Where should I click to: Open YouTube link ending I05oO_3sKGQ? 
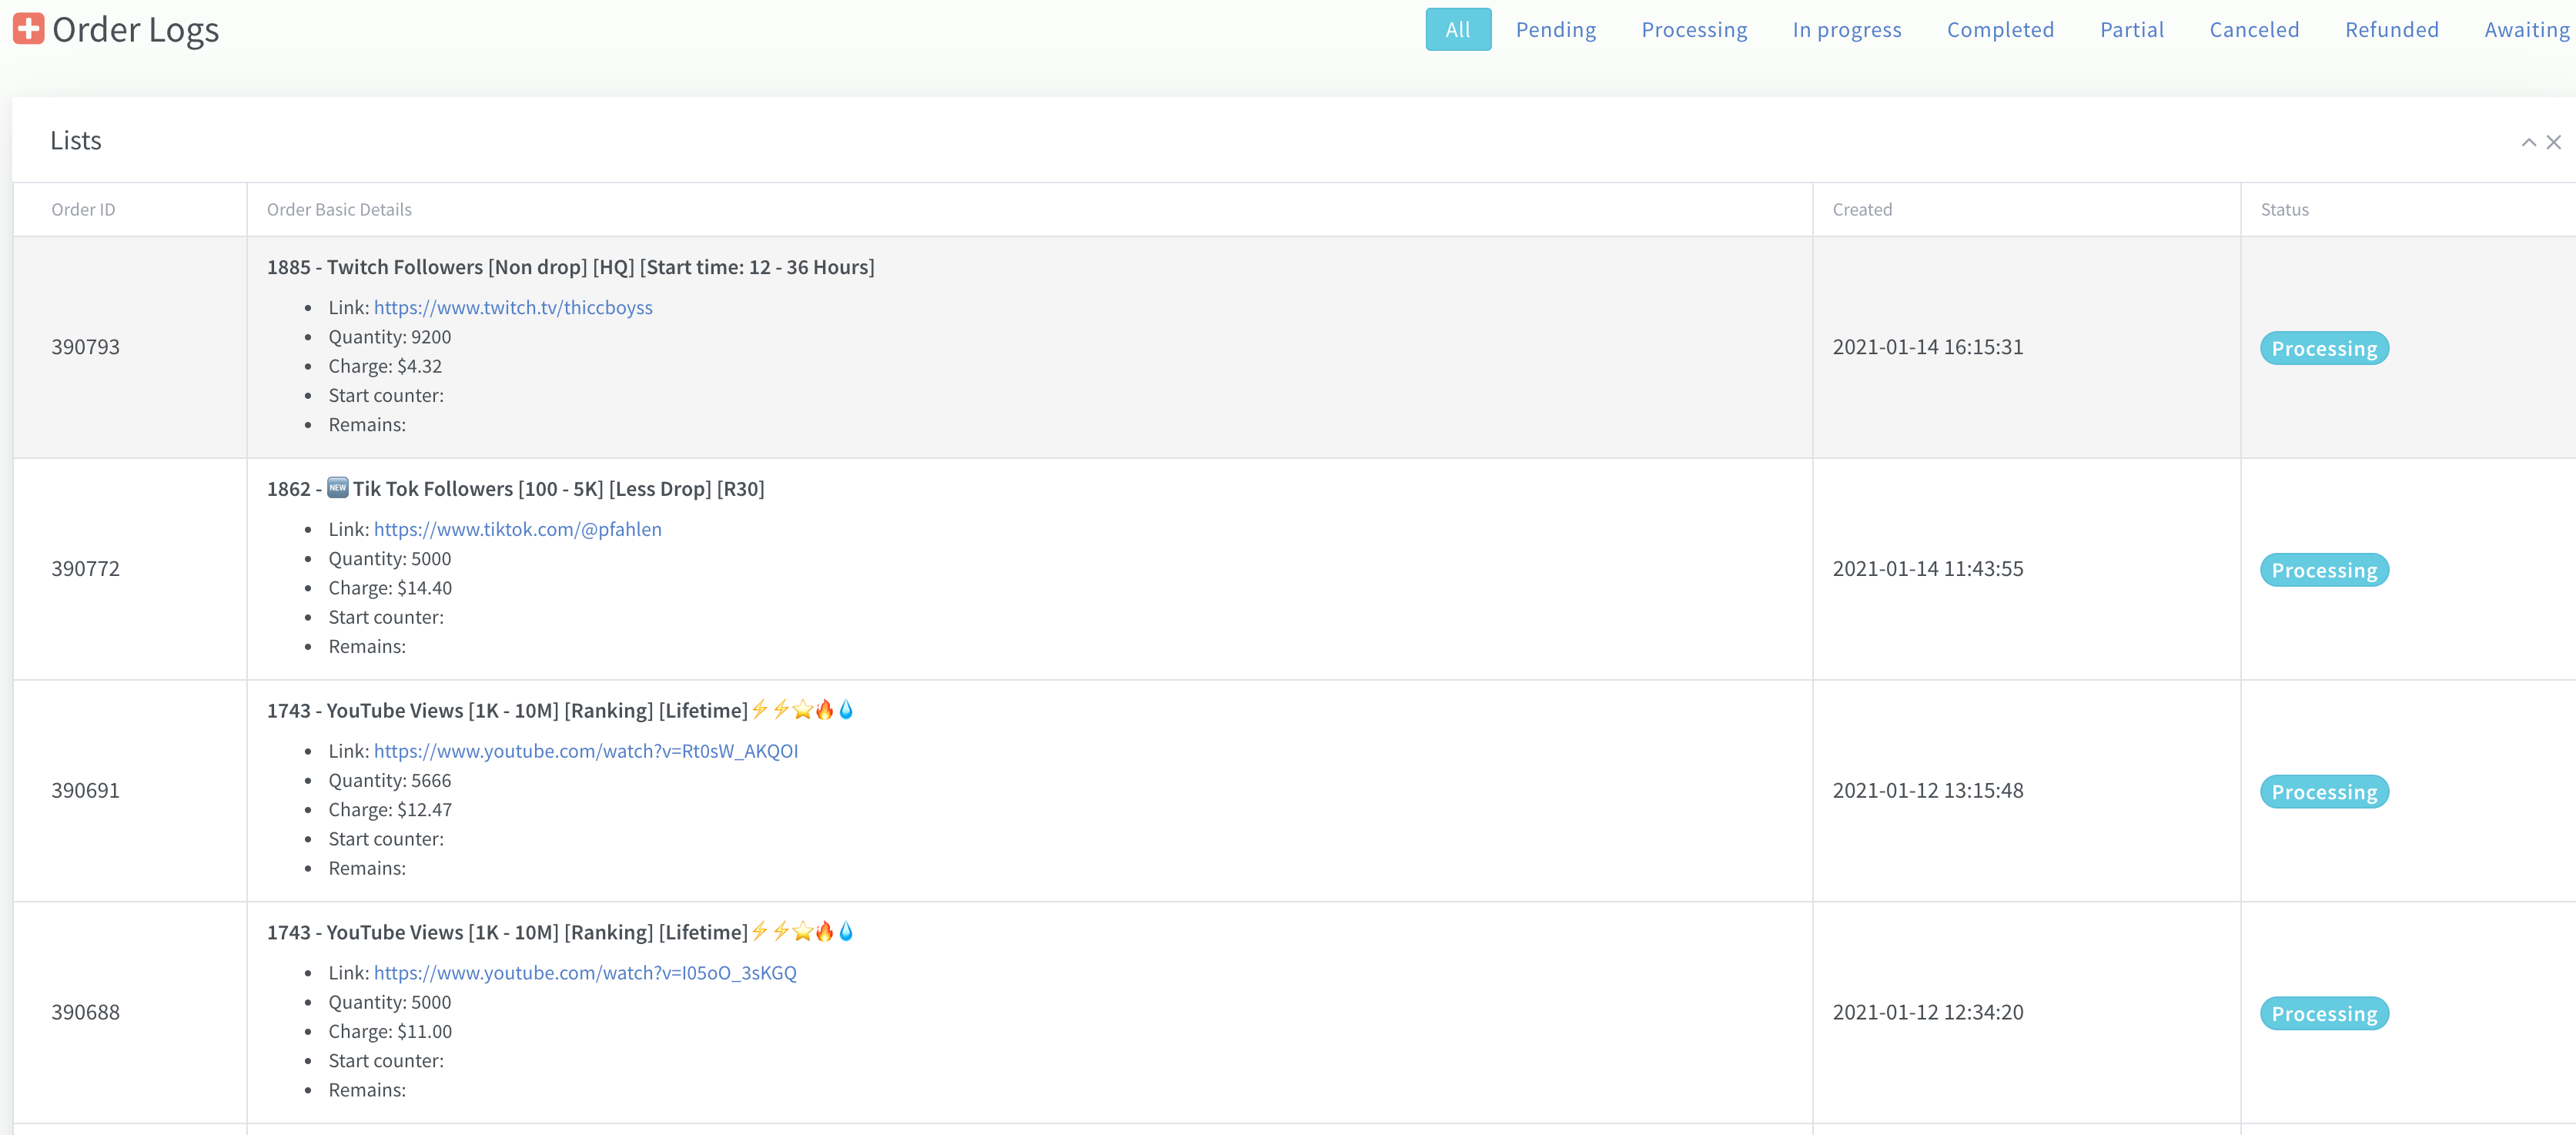point(585,973)
